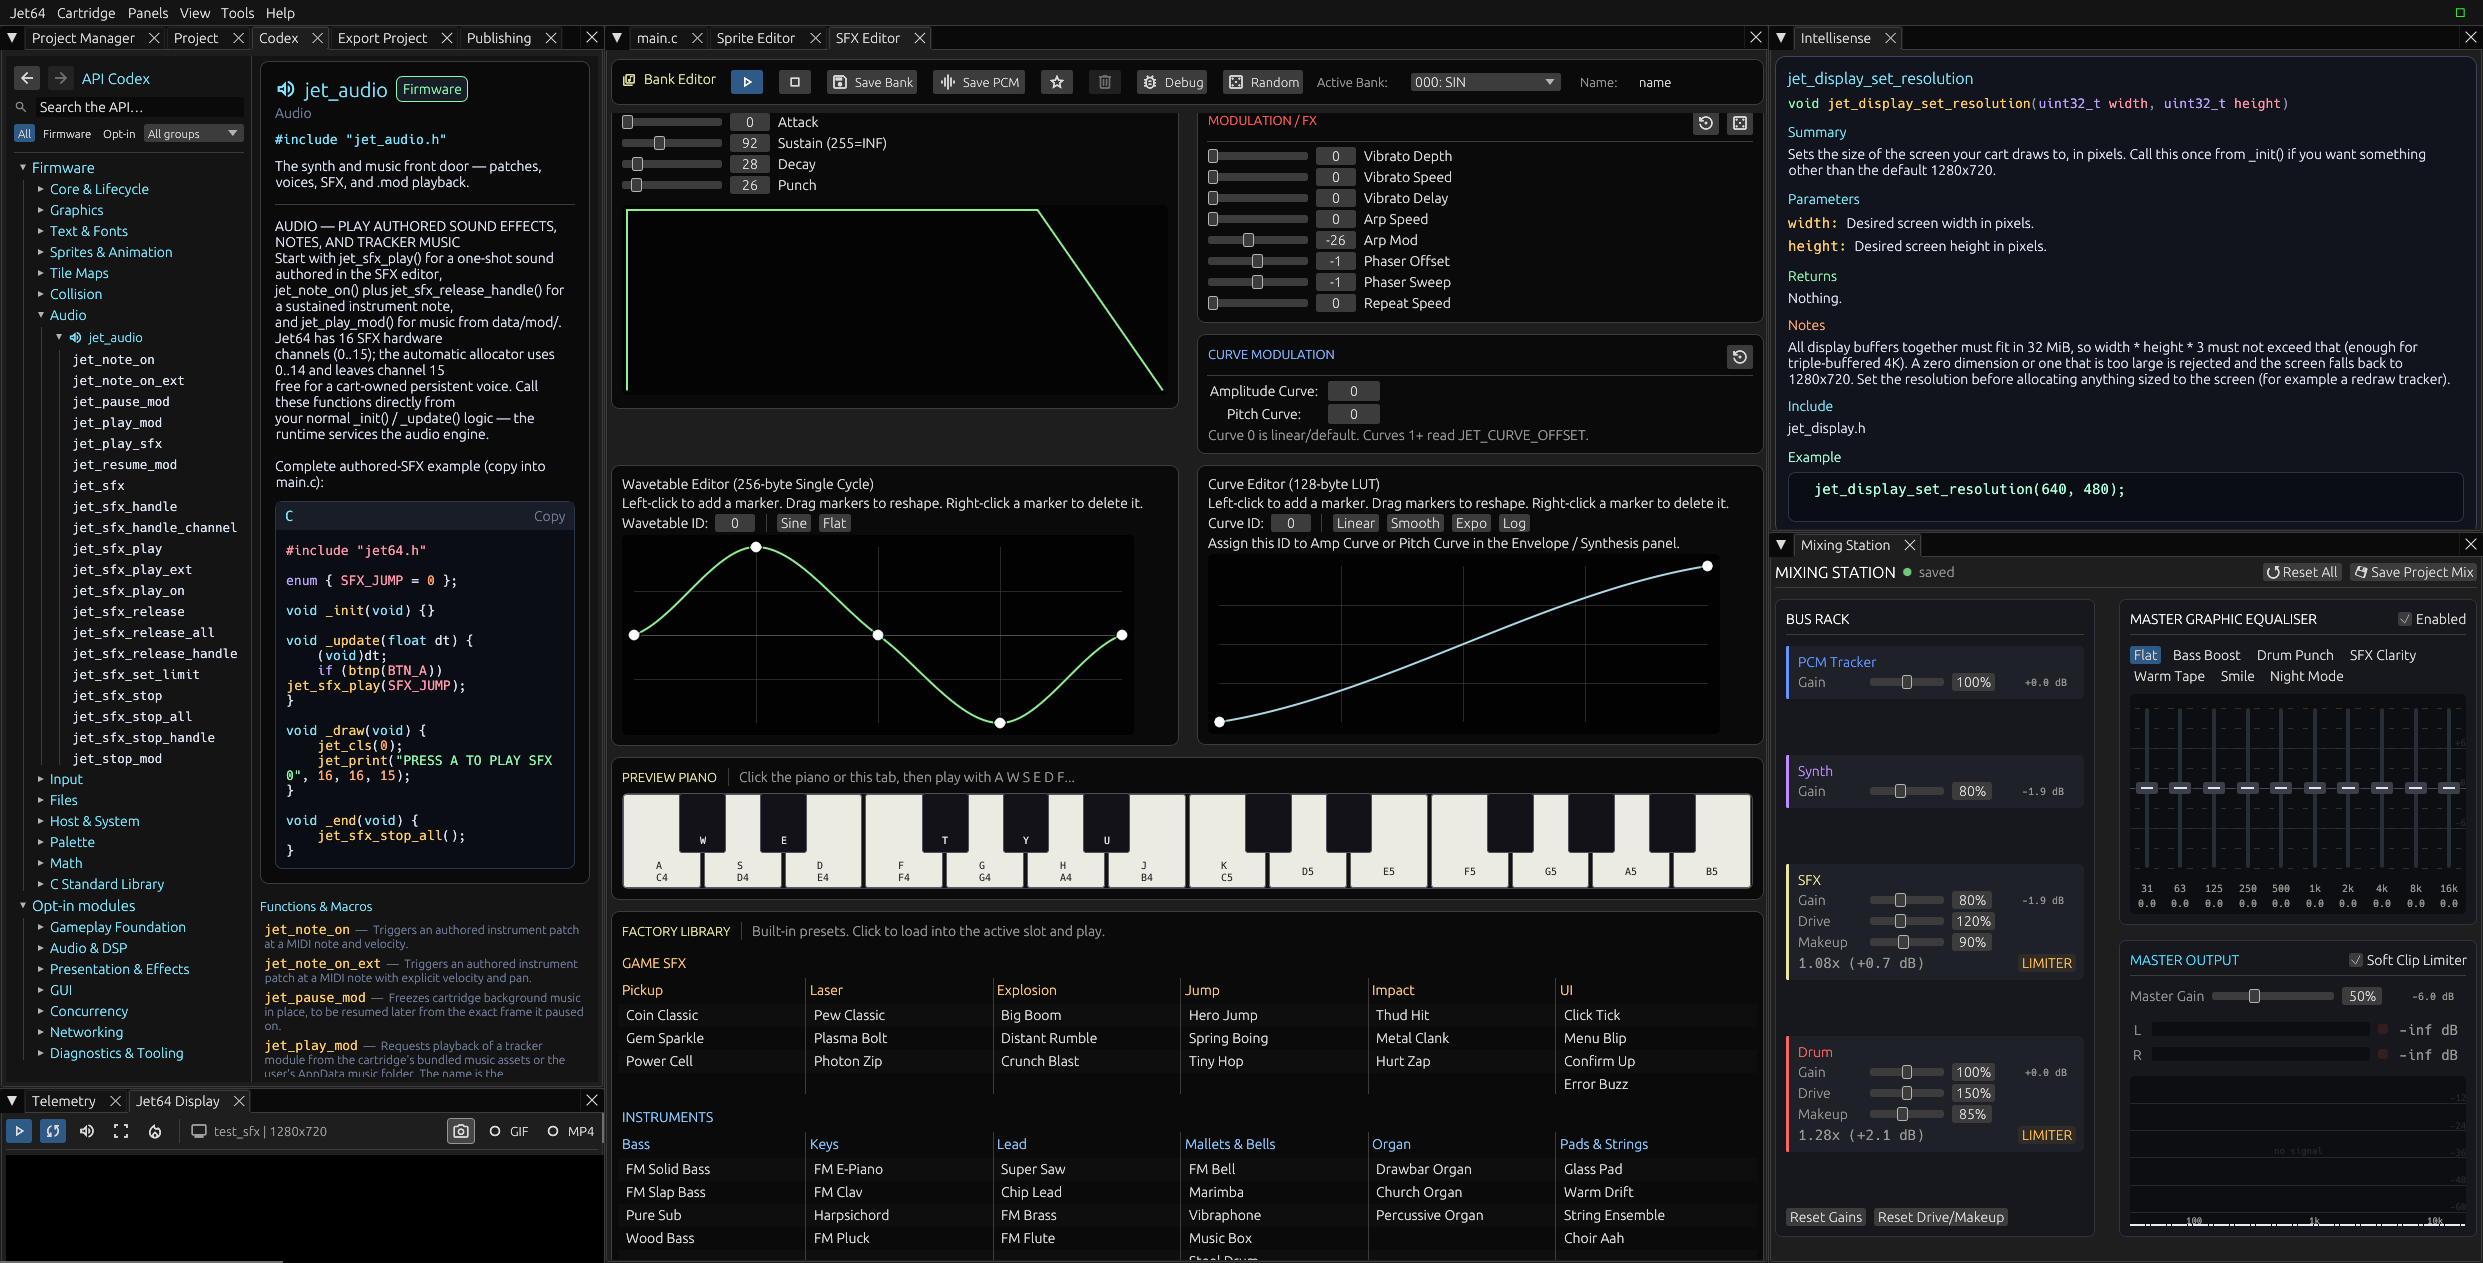This screenshot has width=2483, height=1263.
Task: Open the Active Bank dropdown
Action: [1485, 82]
